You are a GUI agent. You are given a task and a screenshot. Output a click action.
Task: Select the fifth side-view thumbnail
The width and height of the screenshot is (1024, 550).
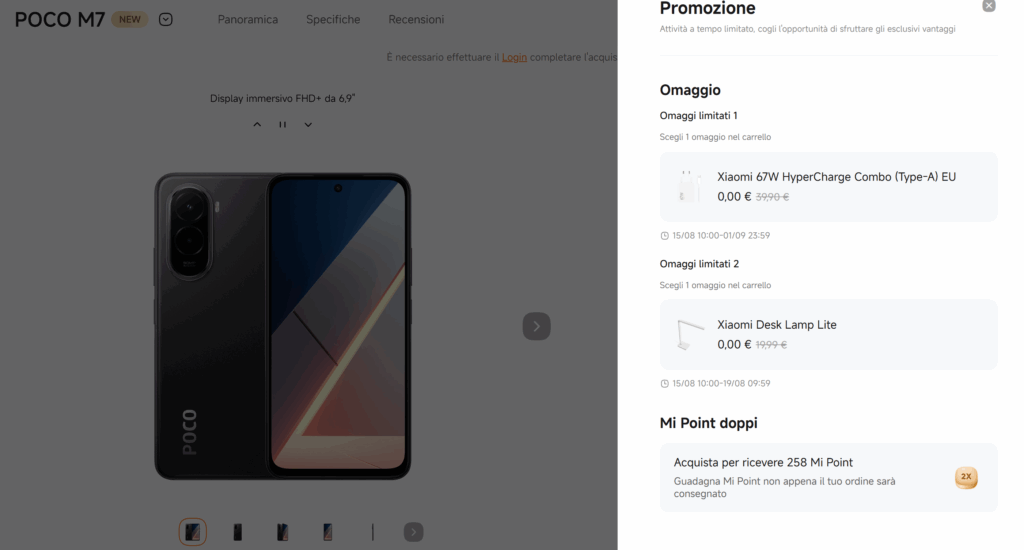373,532
